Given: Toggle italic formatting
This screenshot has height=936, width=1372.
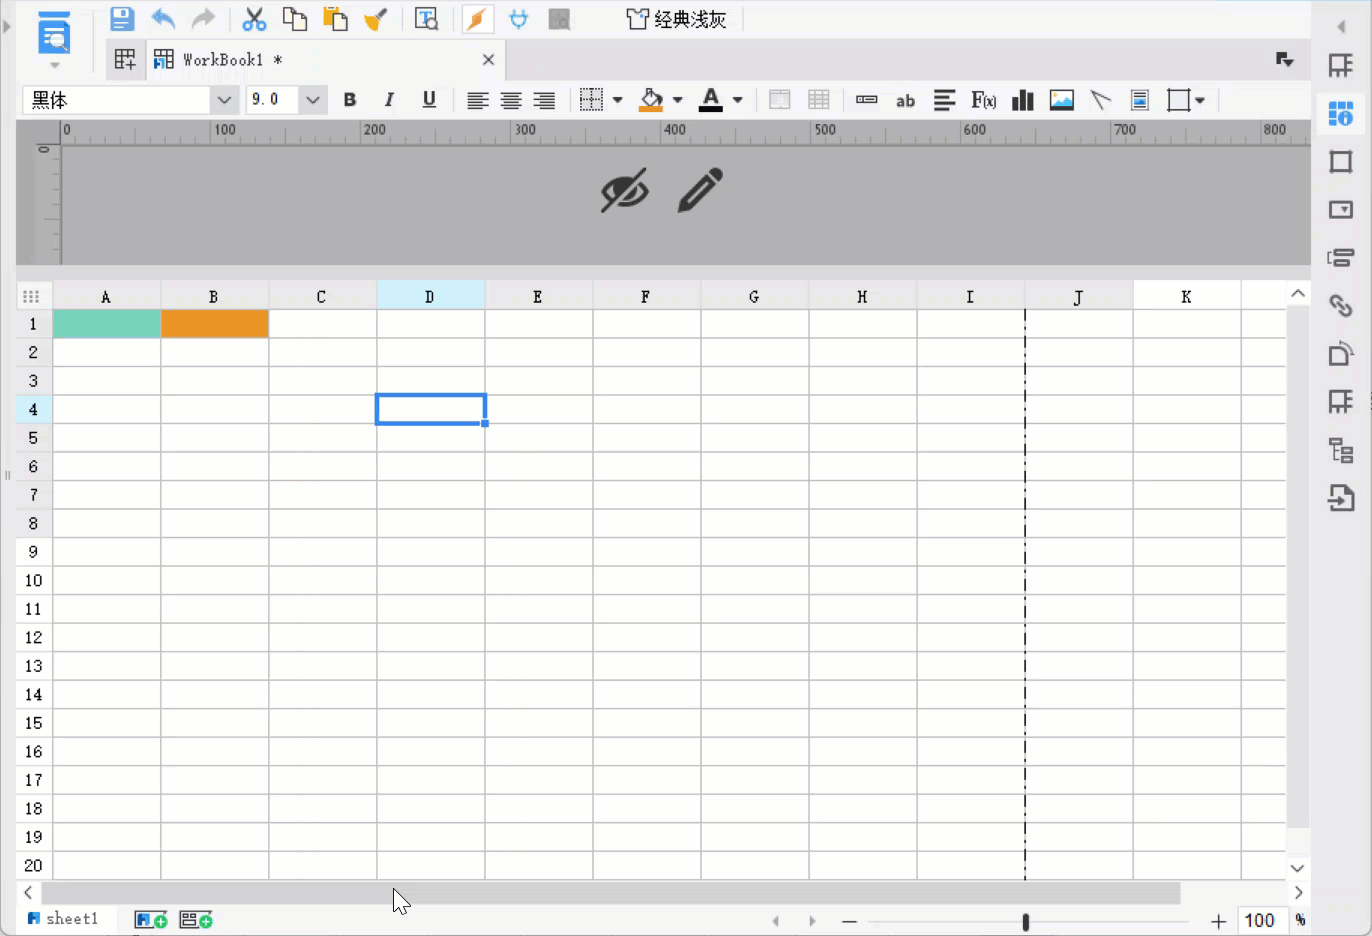Looking at the screenshot, I should click(389, 100).
